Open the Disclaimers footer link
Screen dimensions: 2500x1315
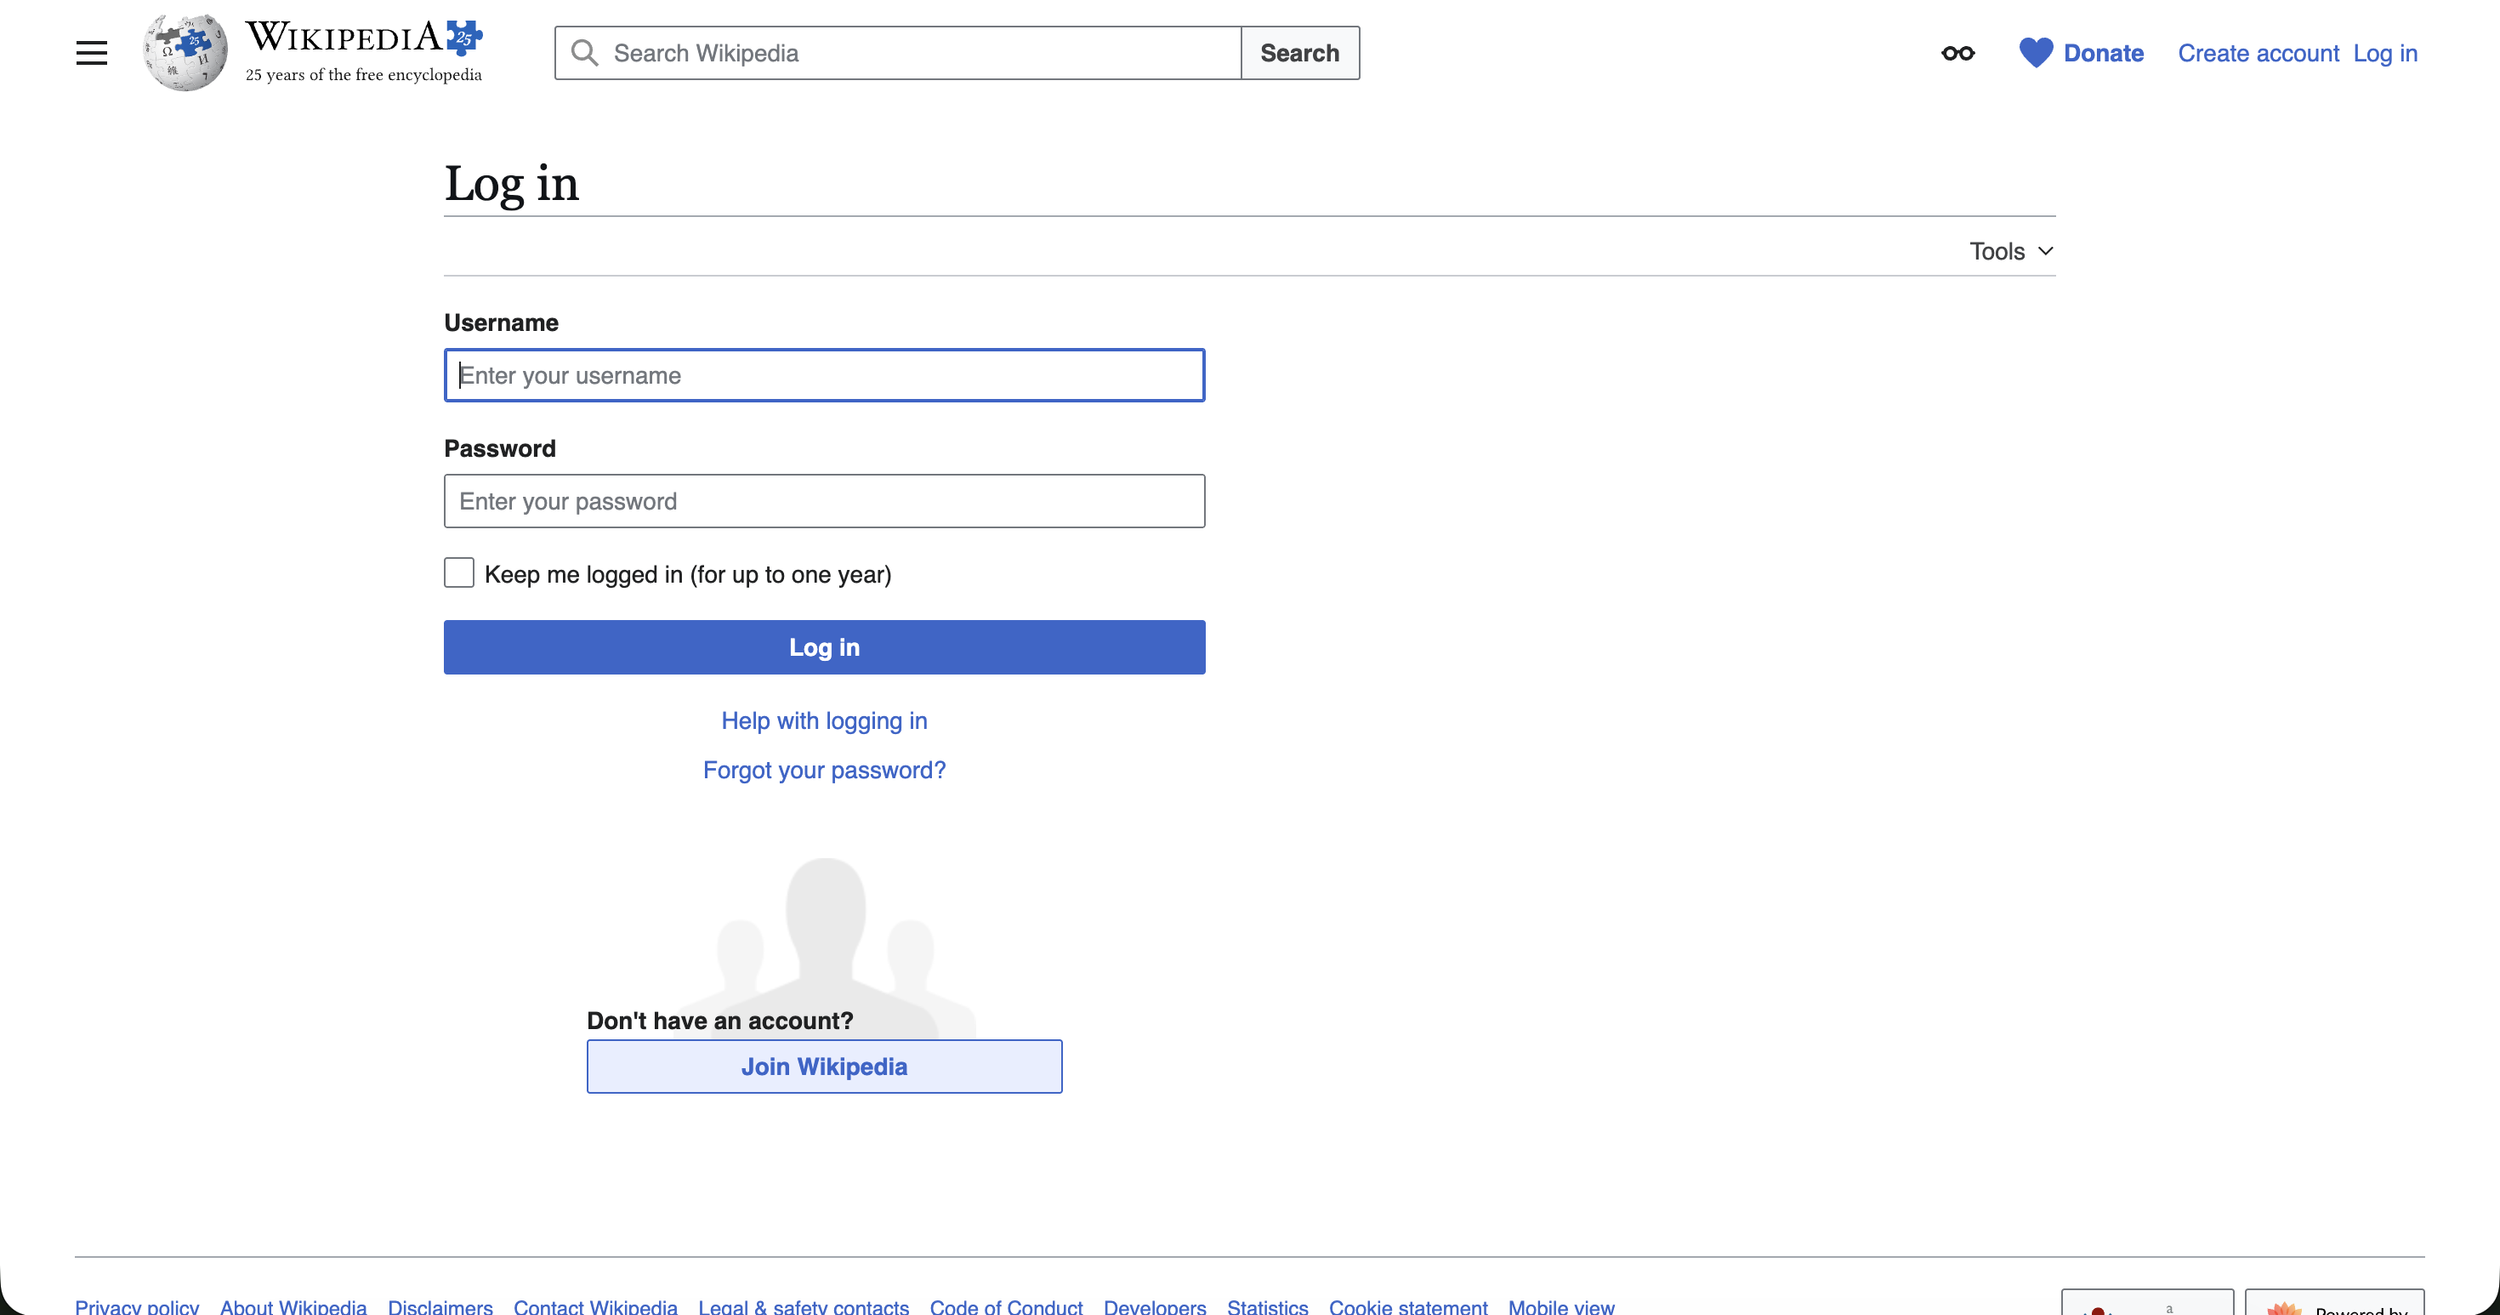(440, 1306)
